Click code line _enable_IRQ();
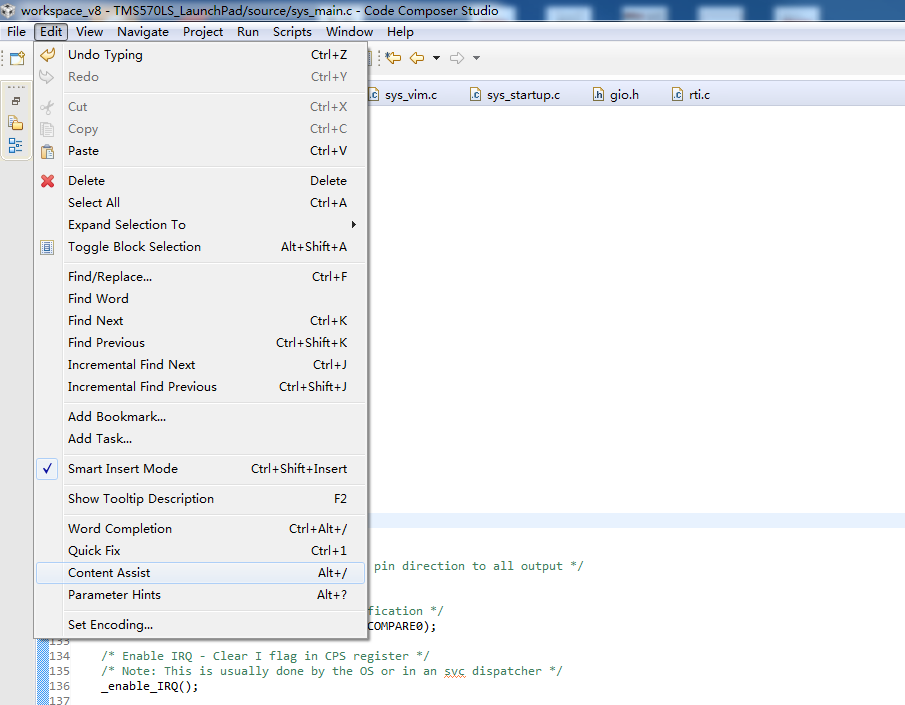Image resolution: width=905 pixels, height=705 pixels. tap(149, 686)
